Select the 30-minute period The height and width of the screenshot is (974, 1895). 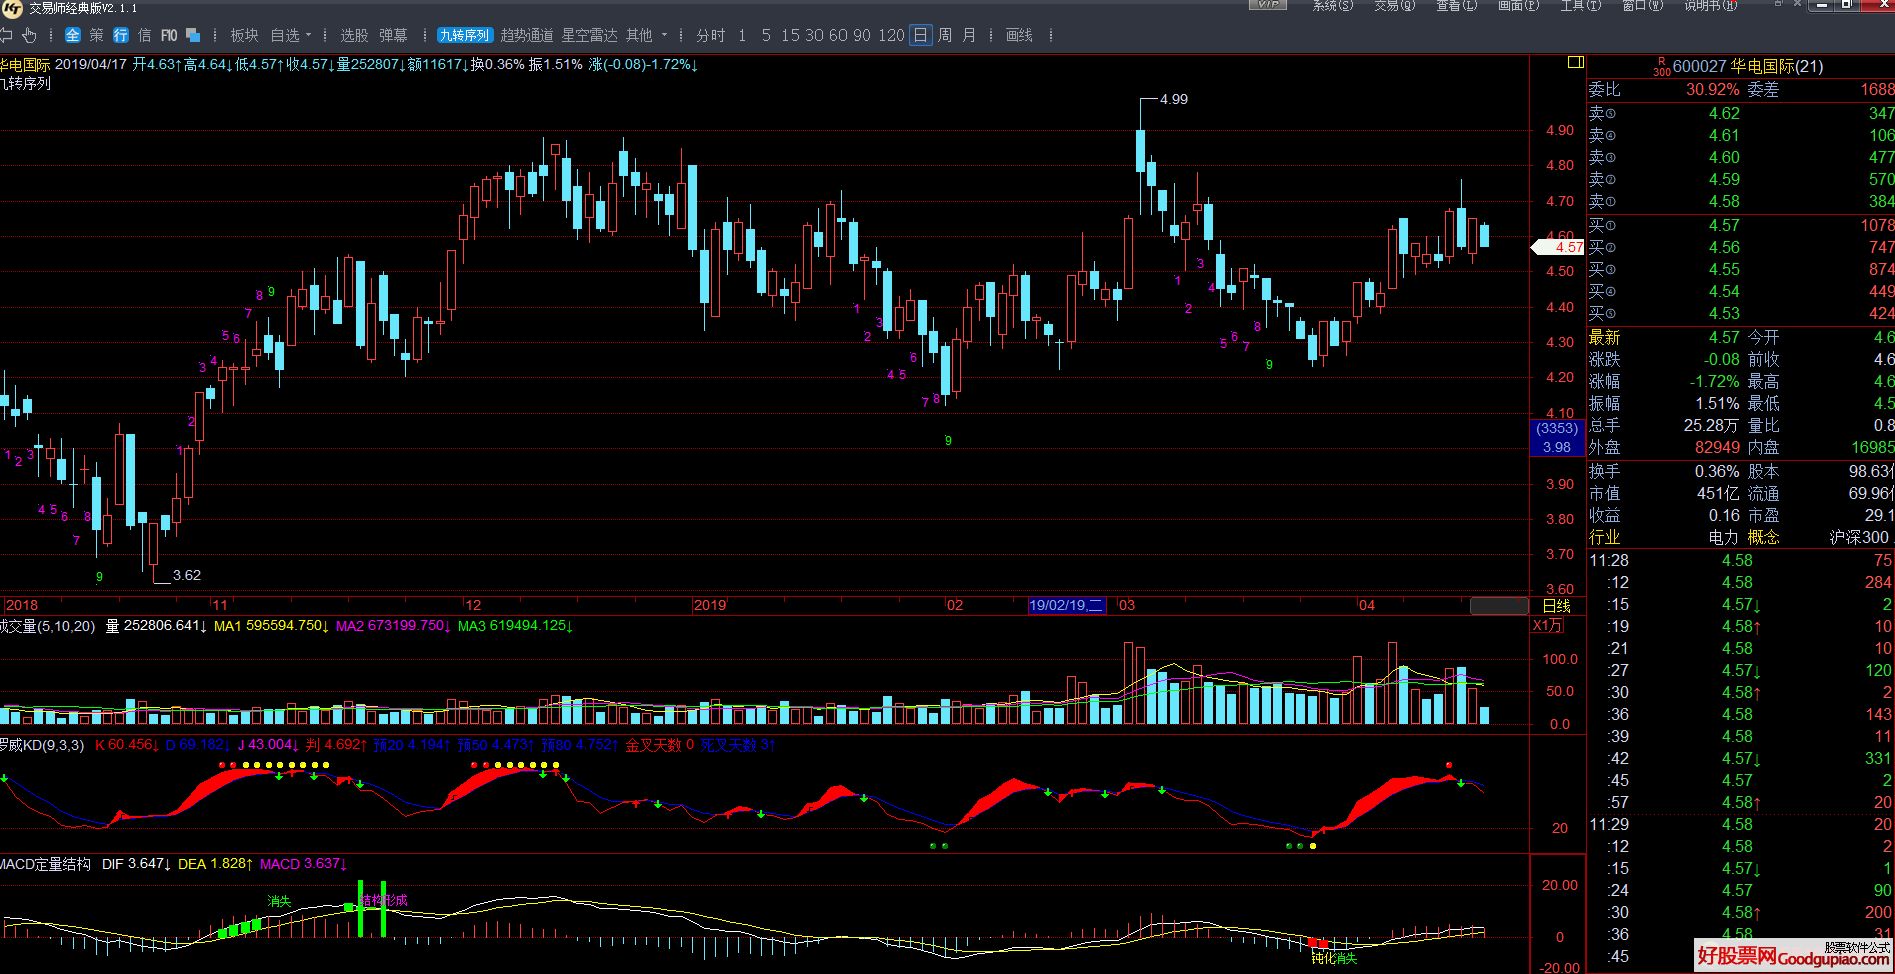[814, 35]
